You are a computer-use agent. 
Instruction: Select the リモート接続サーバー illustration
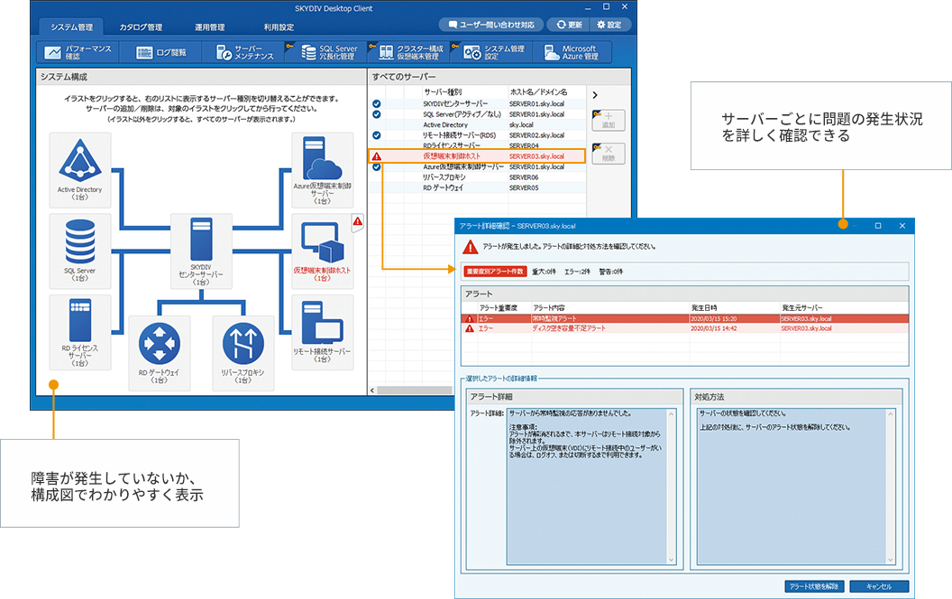pos(322,332)
